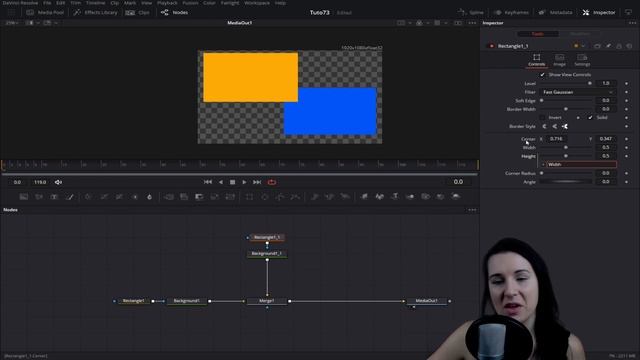Screen dimensions: 640x360
Task: Open the Playback menu
Action: [167, 3]
